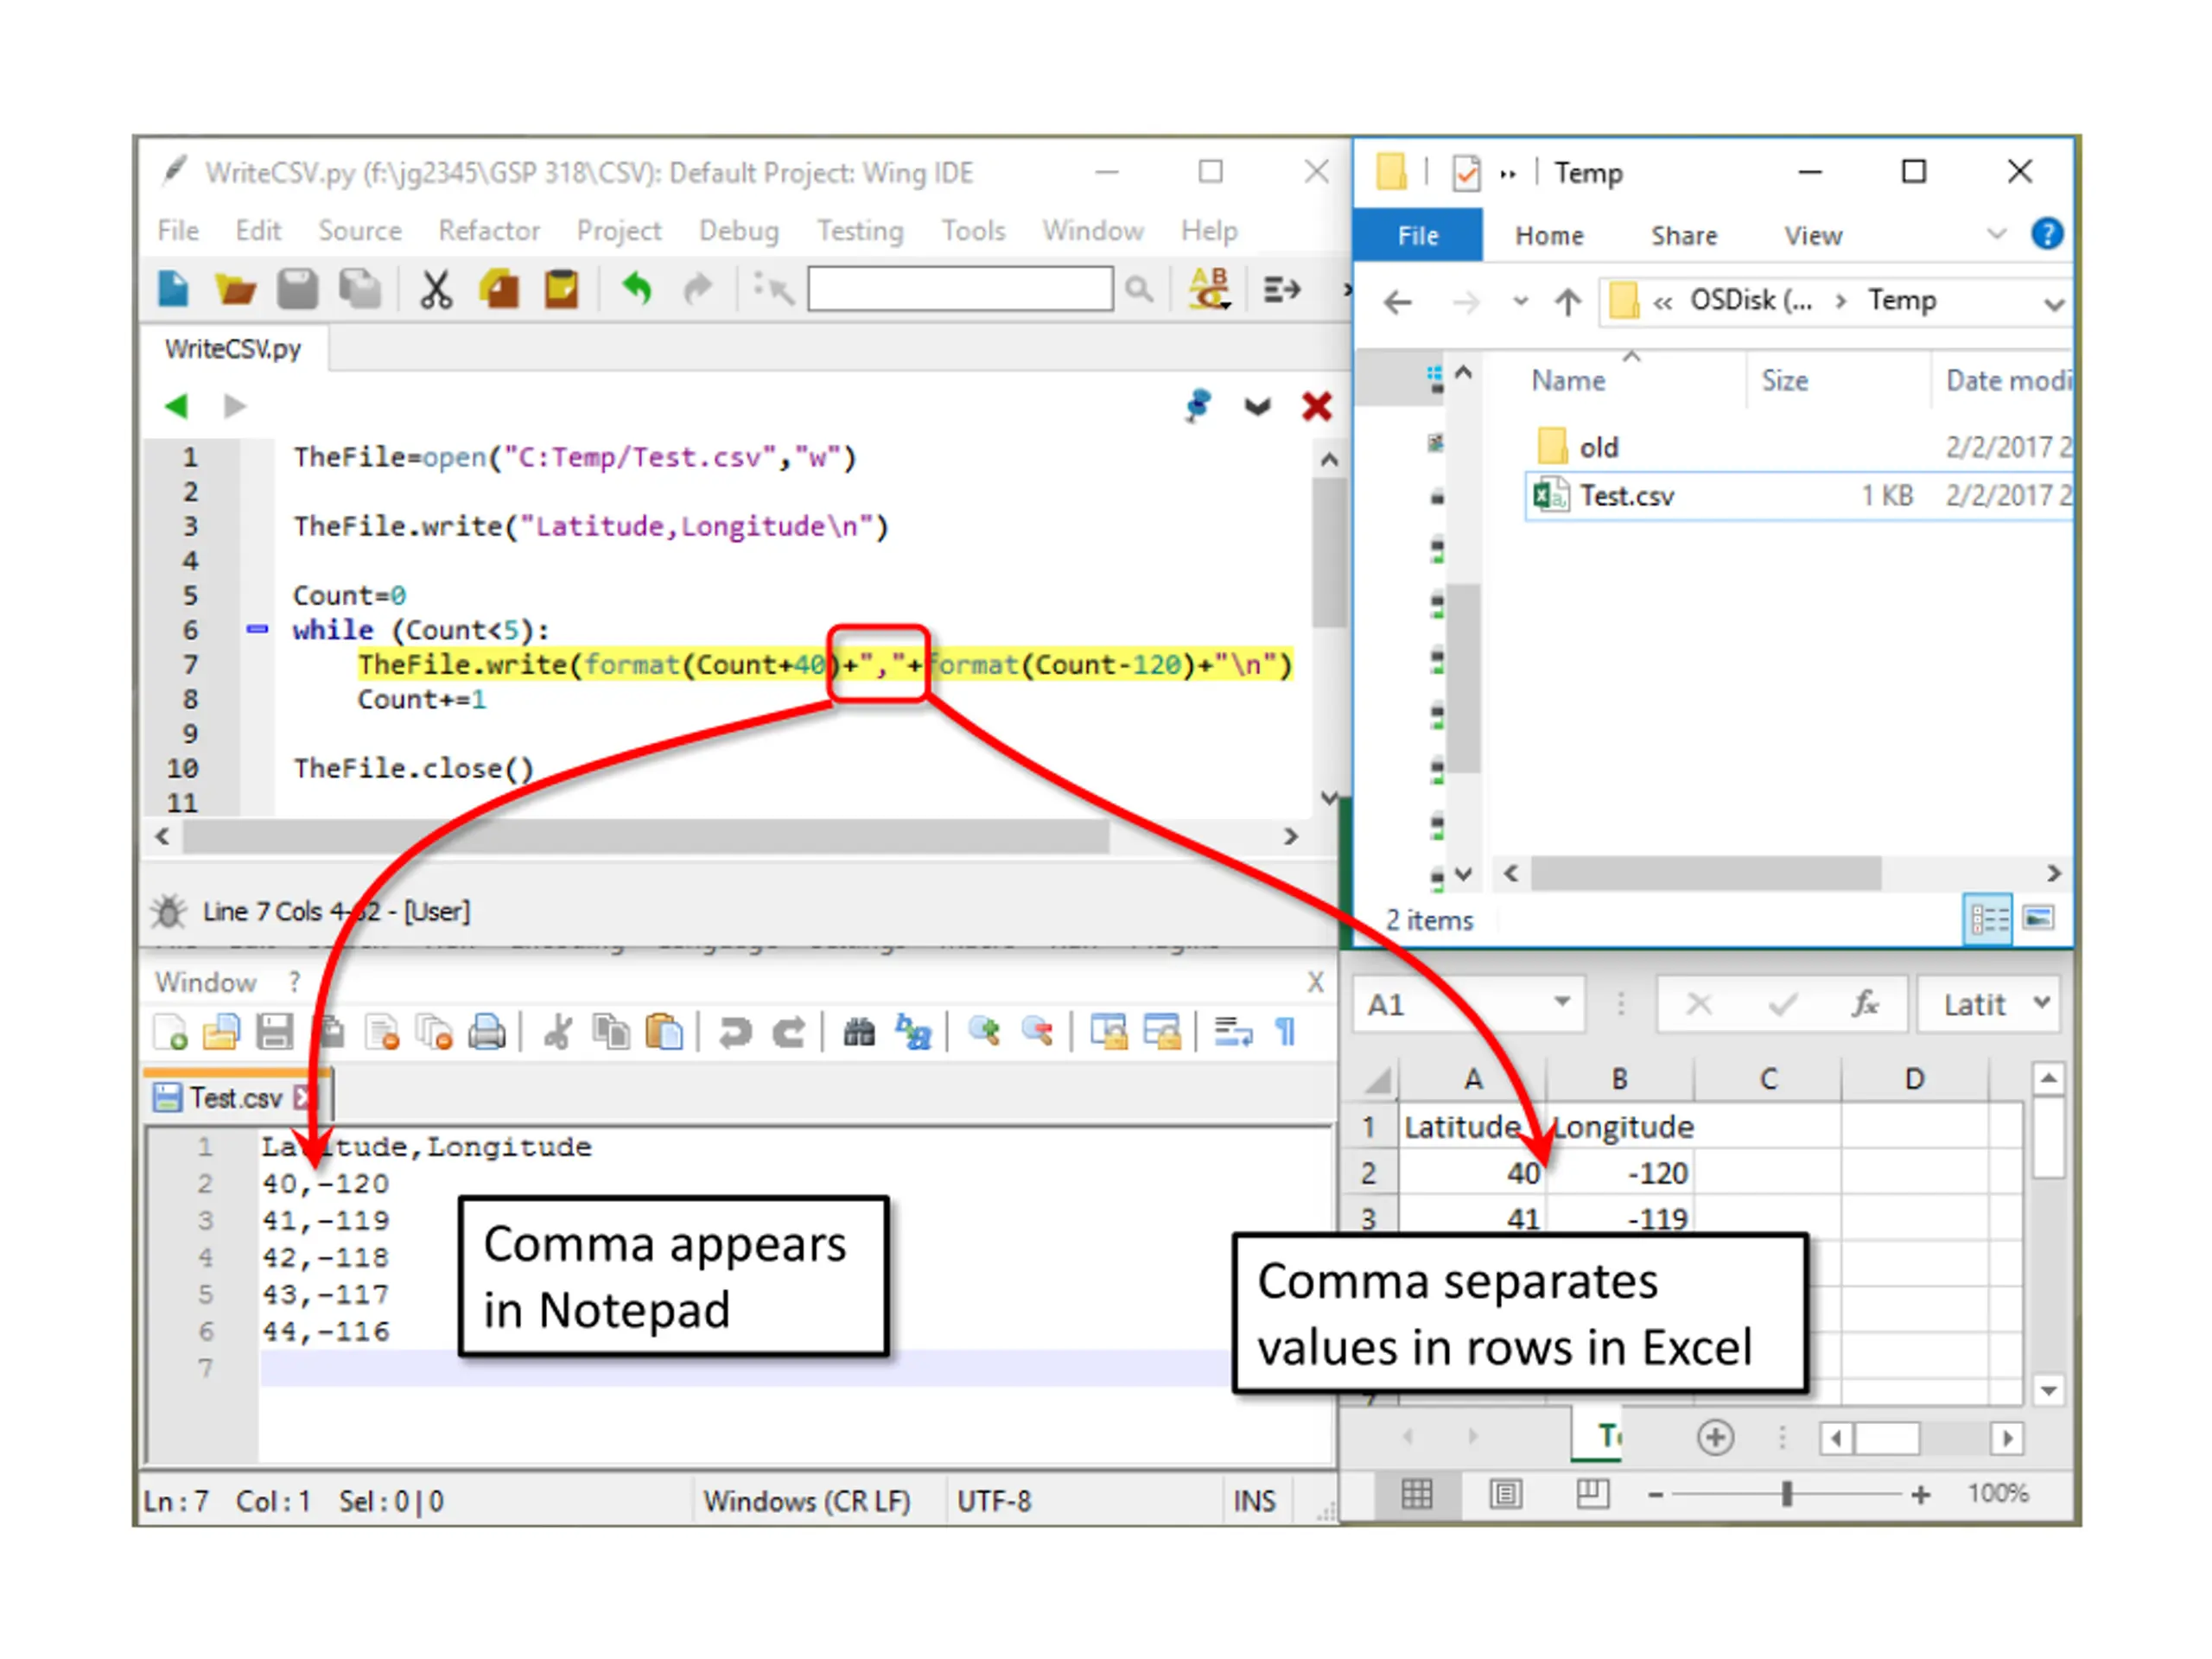The width and height of the screenshot is (2212, 1659).
Task: Open Refactor menu in Wing IDE
Action: pos(489,231)
